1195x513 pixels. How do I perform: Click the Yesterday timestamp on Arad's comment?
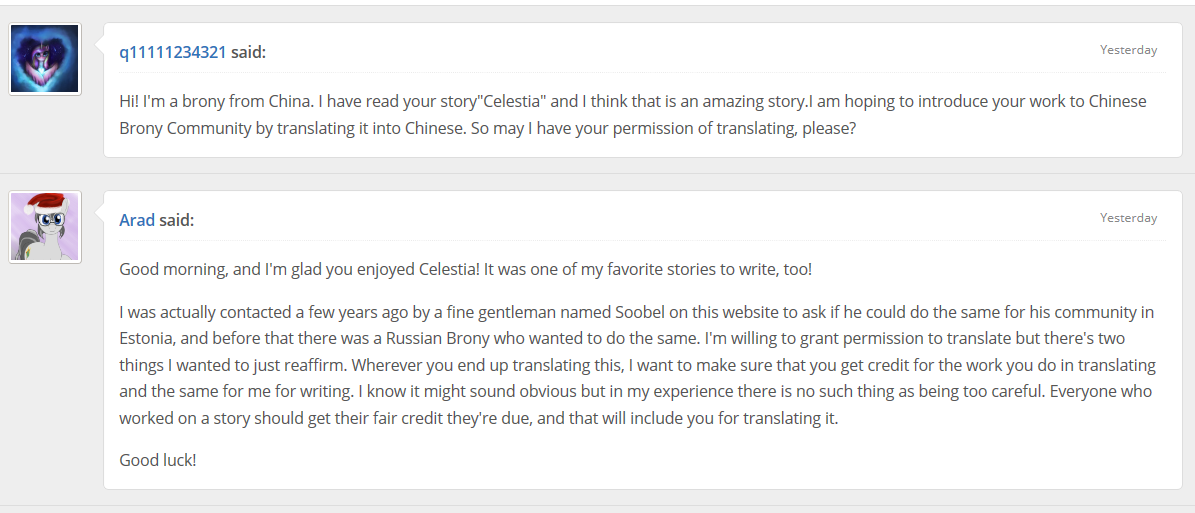coord(1128,218)
